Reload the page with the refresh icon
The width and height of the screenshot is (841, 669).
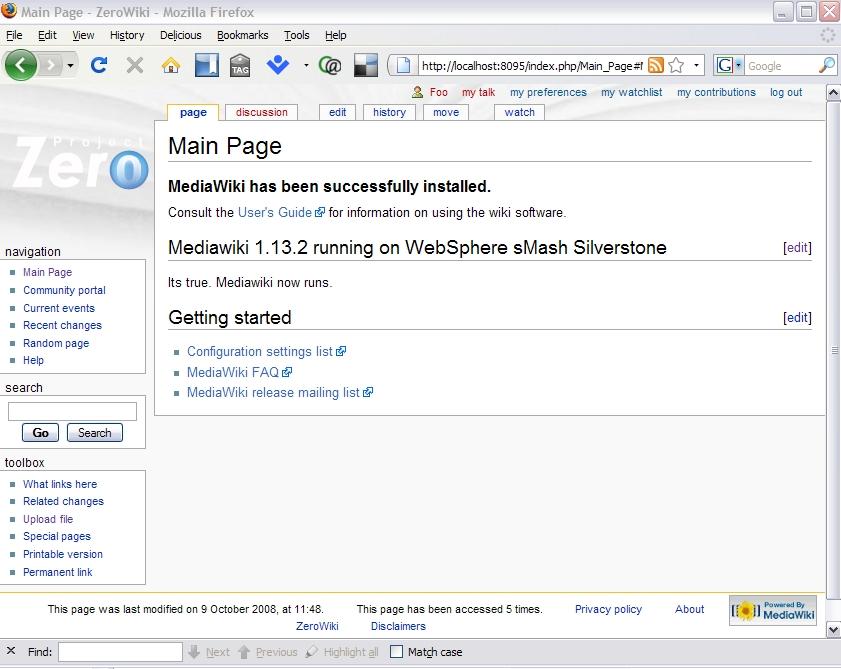click(x=99, y=65)
